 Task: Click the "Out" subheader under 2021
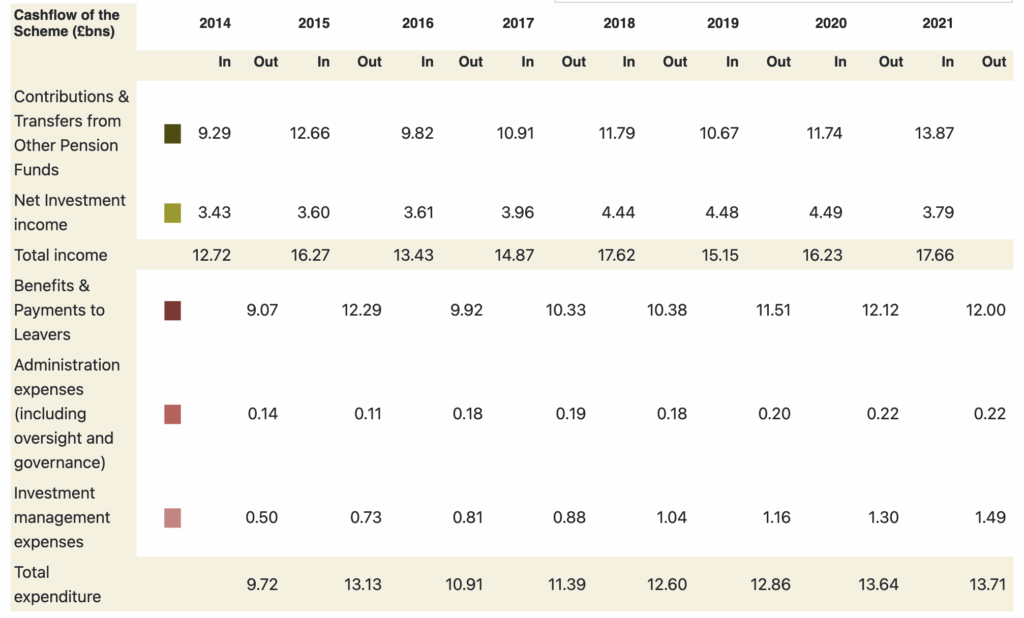pyautogui.click(x=993, y=61)
